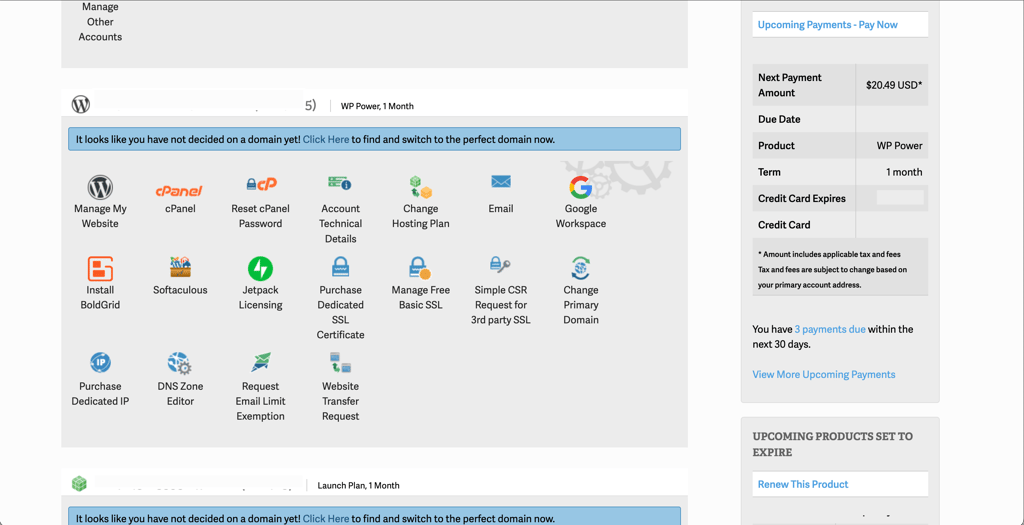Click the Manage Free Basic SSL icon
Viewport: 1024px width, 525px height.
tap(420, 268)
